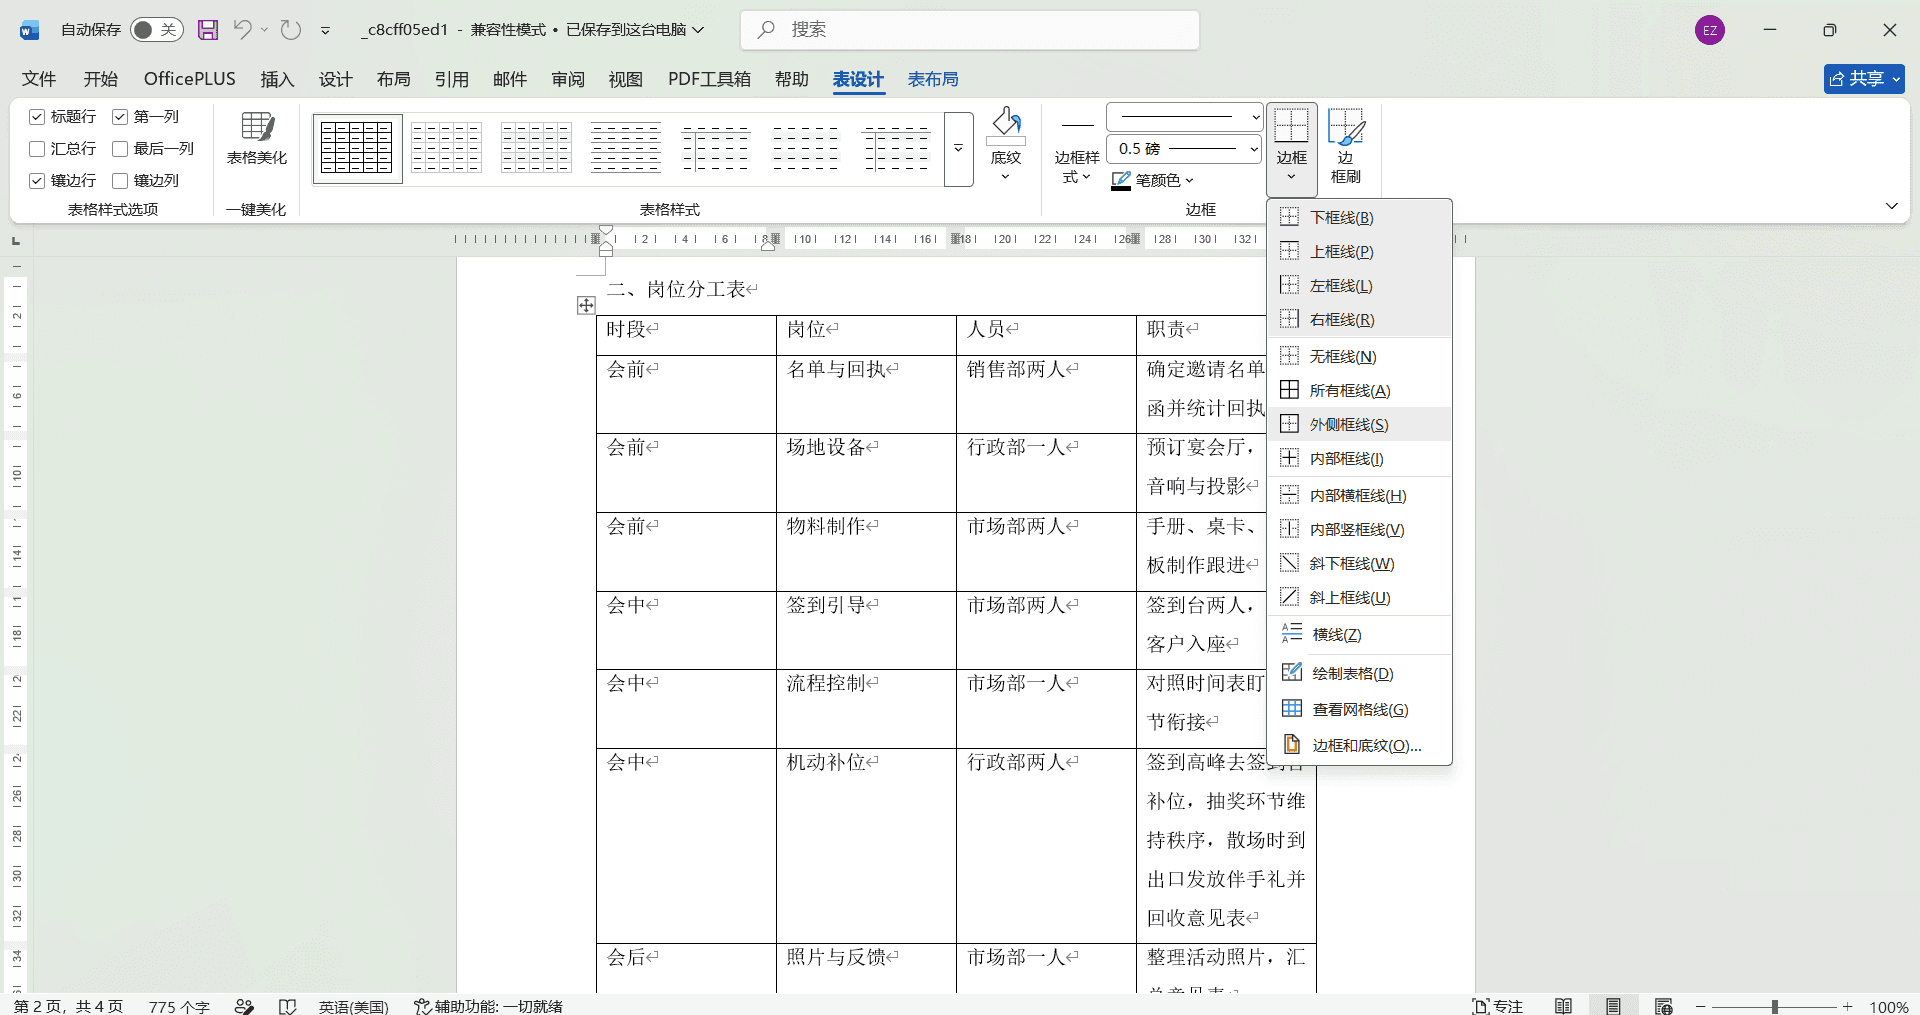
Task: Adjust the zoom slider handle
Action: 1775,1007
